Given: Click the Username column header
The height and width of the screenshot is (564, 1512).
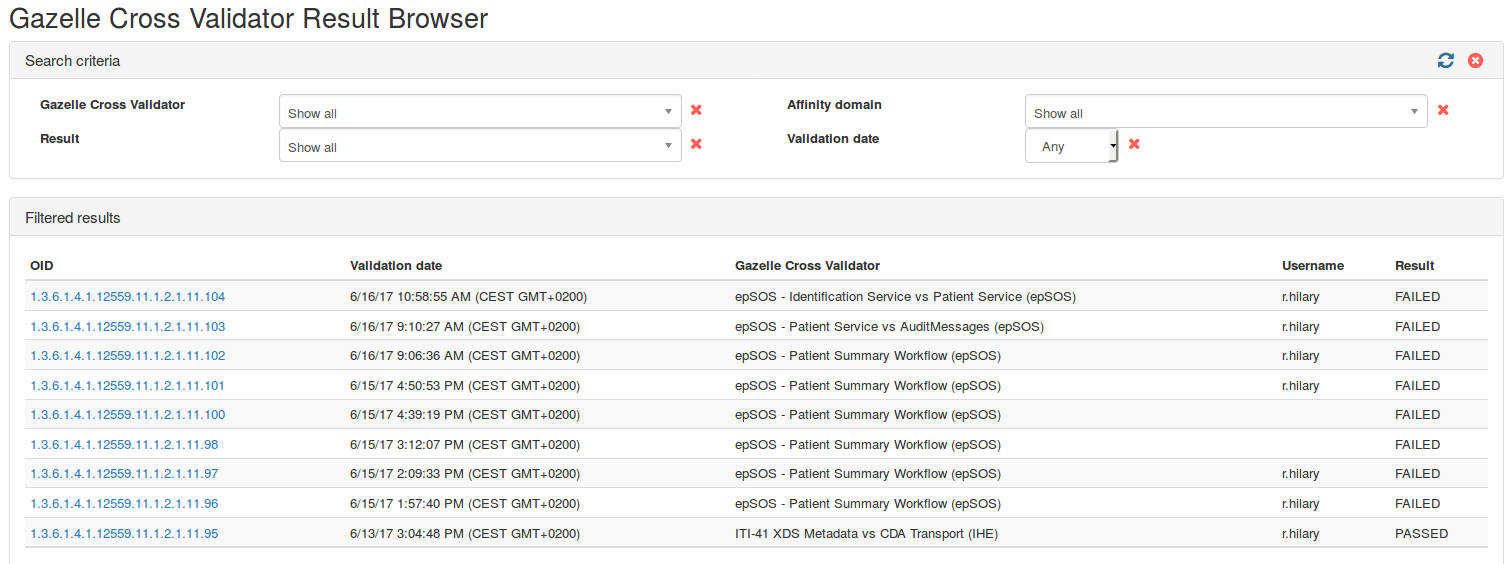Looking at the screenshot, I should pyautogui.click(x=1312, y=266).
